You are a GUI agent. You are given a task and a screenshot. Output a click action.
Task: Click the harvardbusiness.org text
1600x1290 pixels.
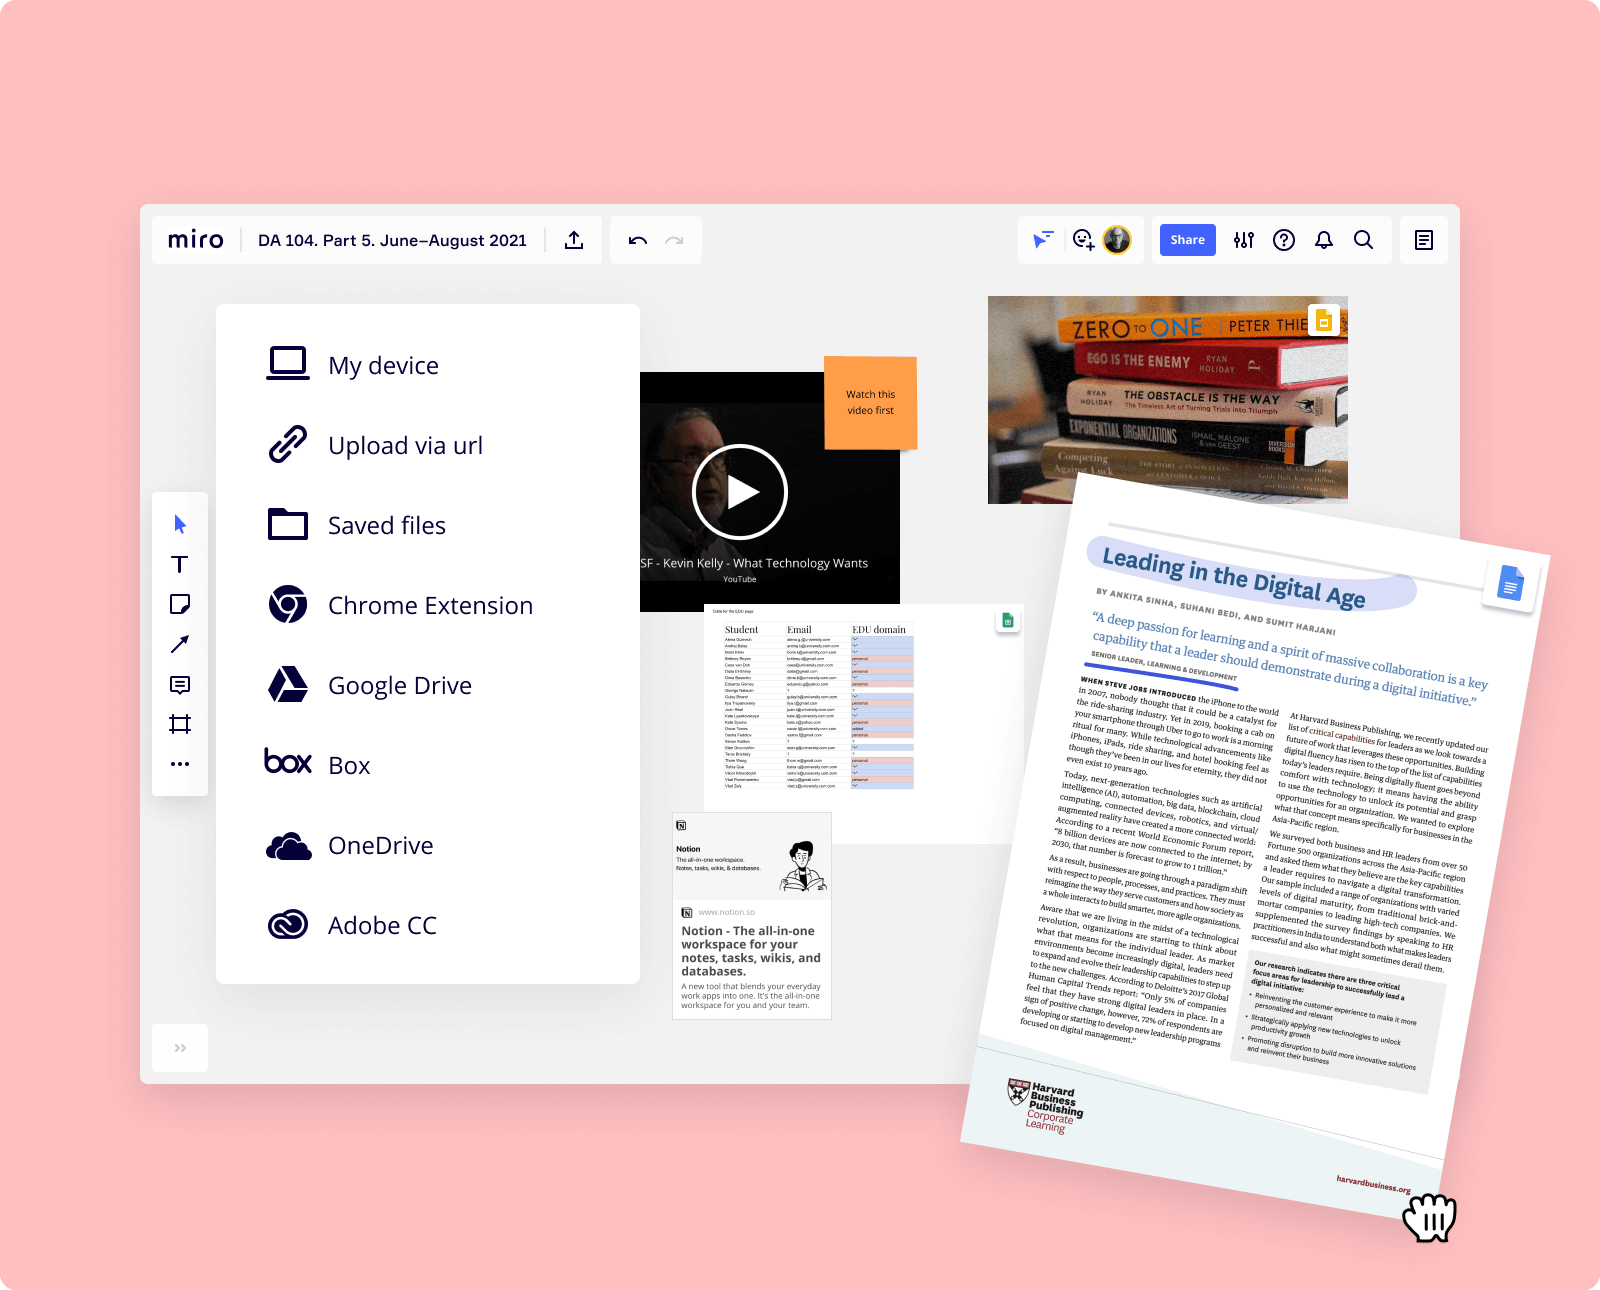click(1374, 1184)
